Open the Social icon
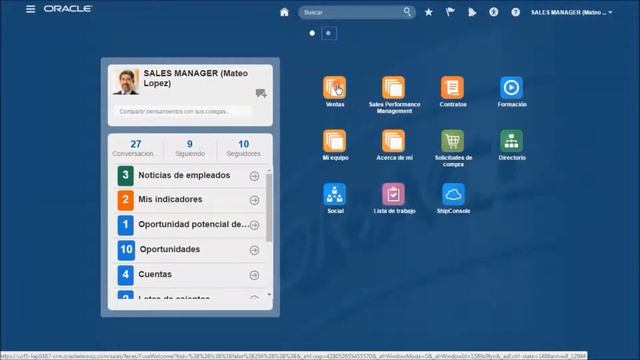 [335, 194]
